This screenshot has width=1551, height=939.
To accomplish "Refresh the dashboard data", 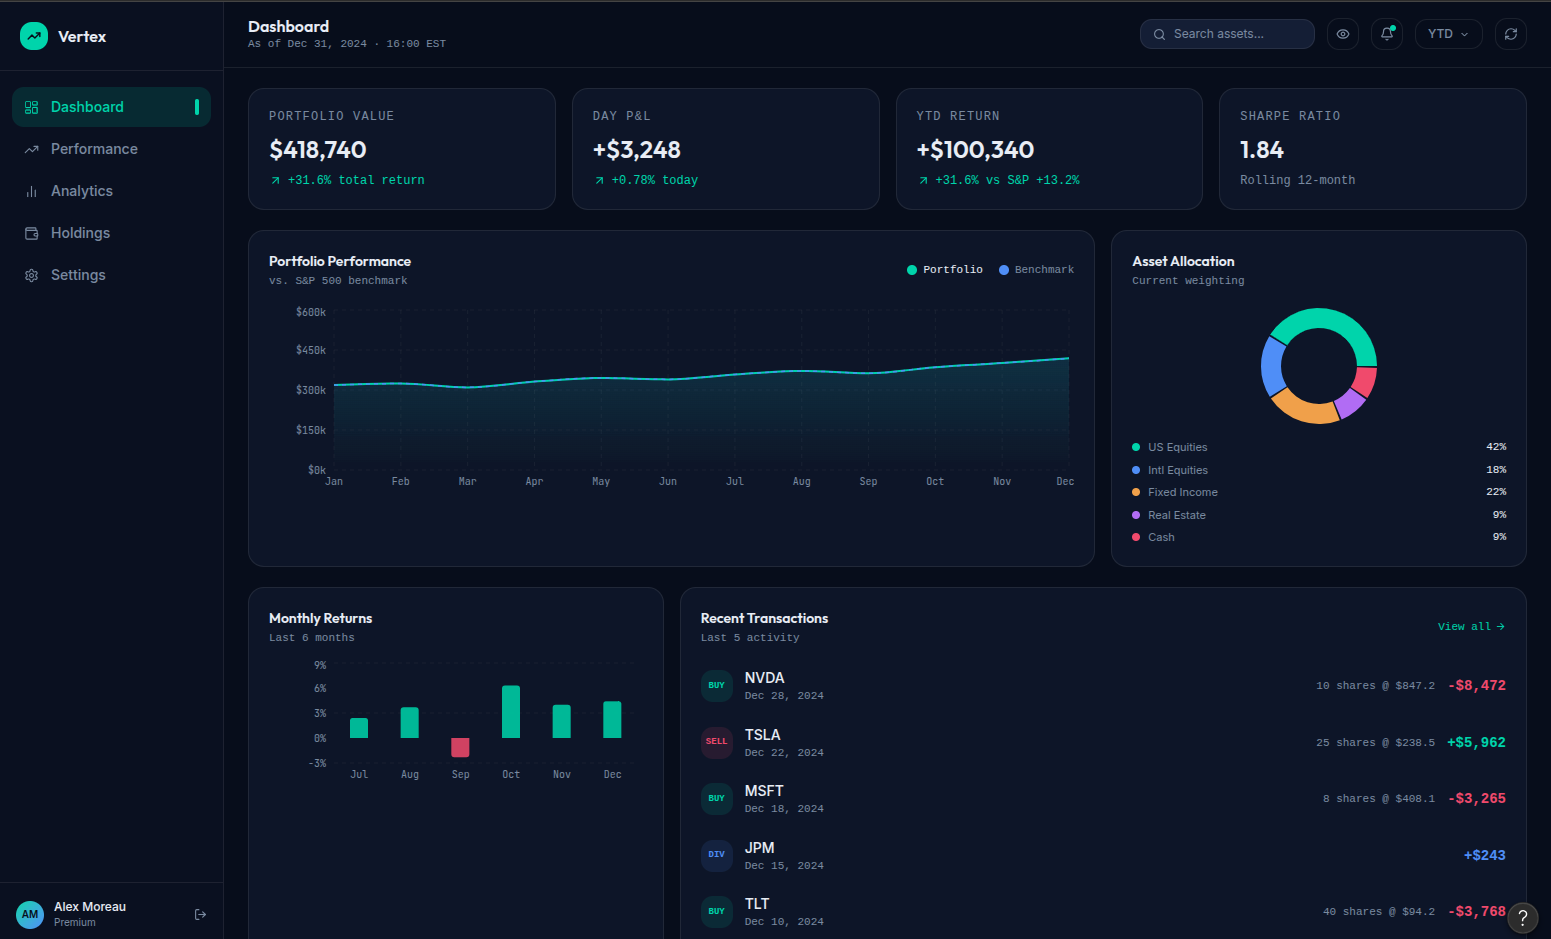I will click(1511, 34).
